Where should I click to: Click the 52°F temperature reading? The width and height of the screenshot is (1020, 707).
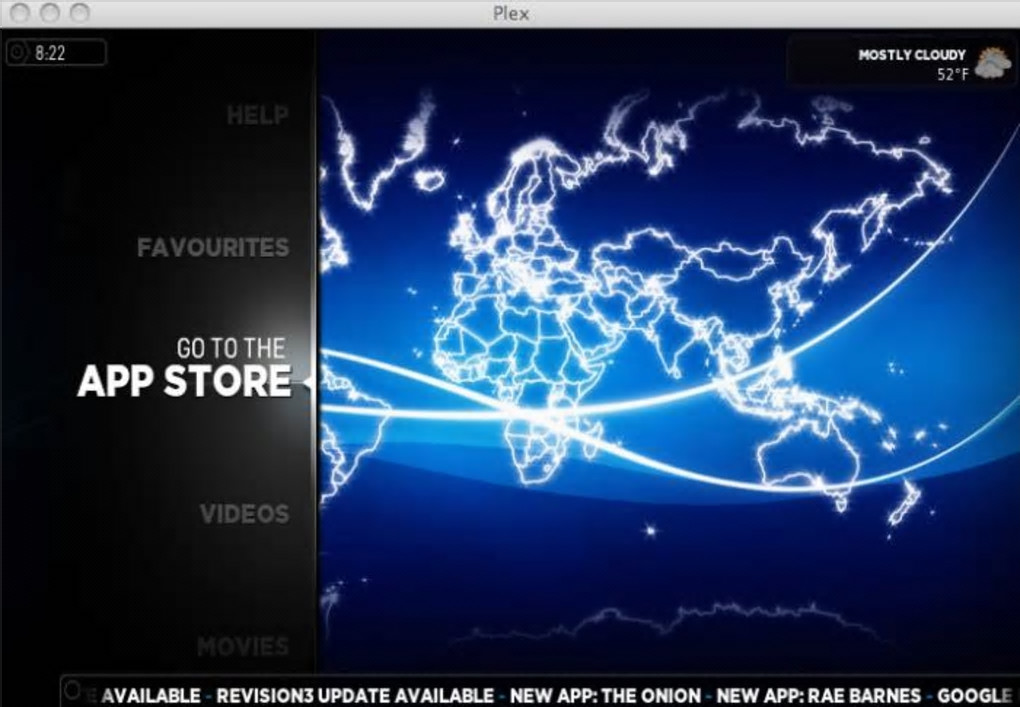[x=952, y=74]
